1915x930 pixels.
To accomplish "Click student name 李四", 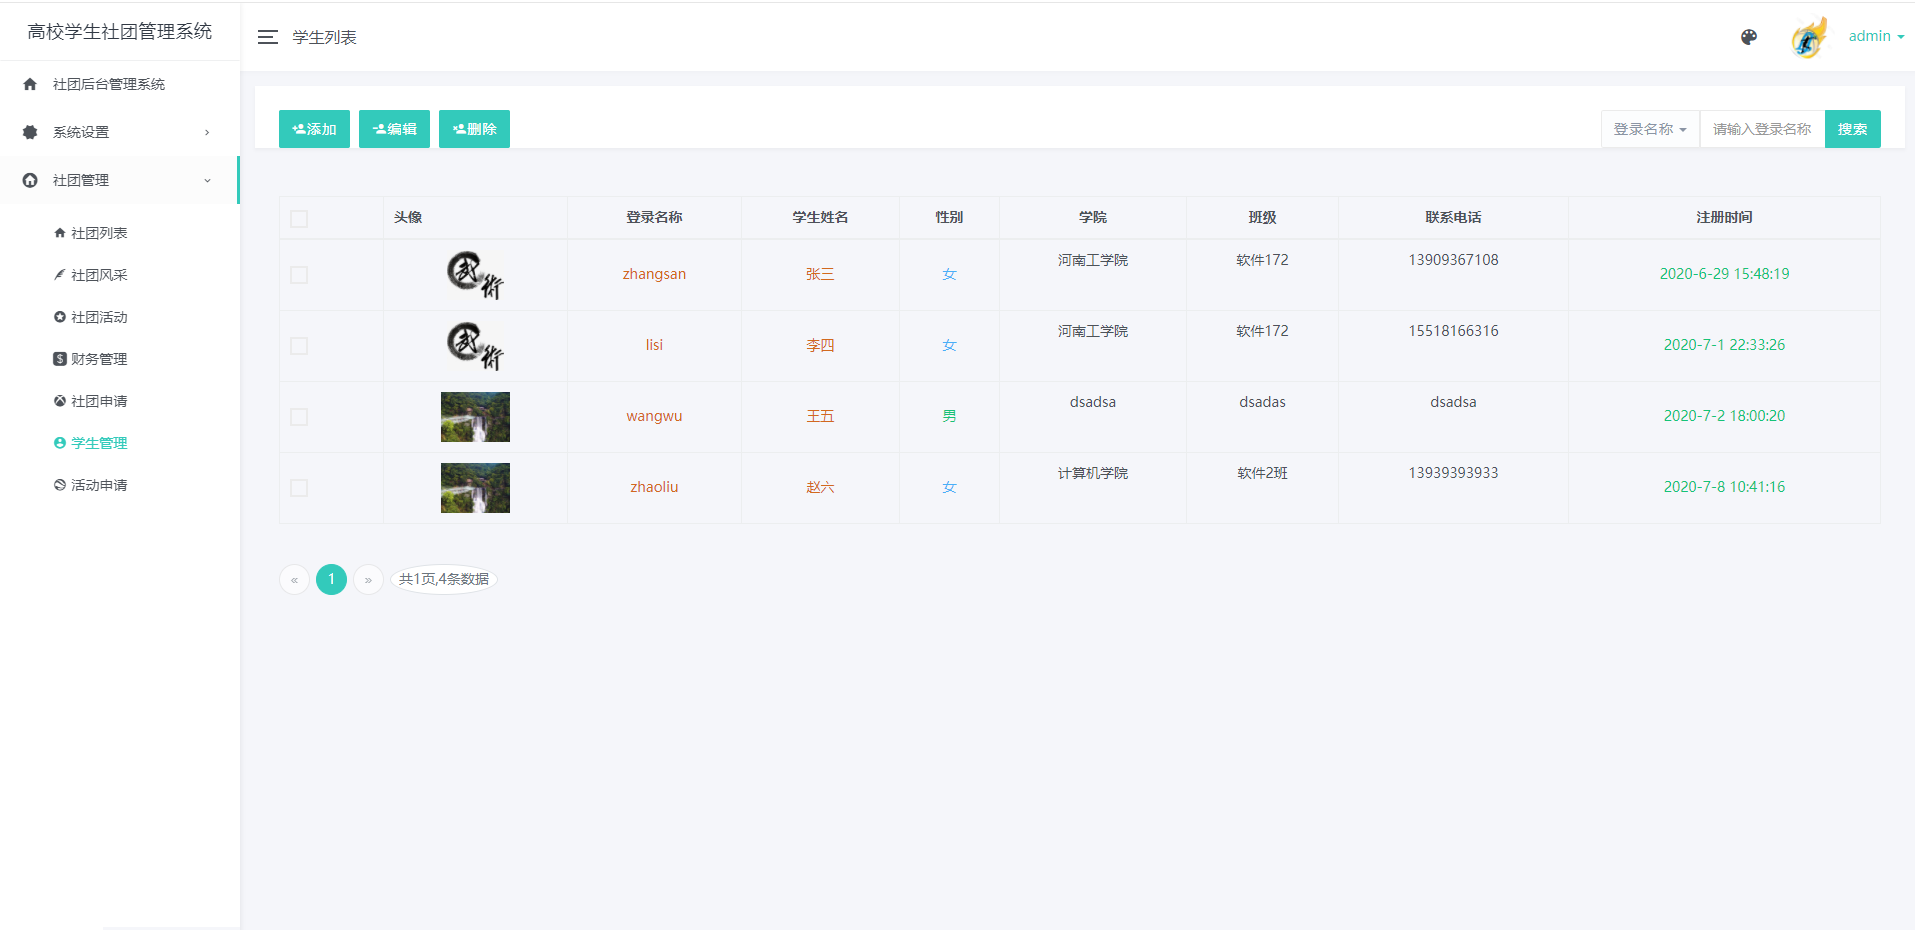I will [x=820, y=345].
